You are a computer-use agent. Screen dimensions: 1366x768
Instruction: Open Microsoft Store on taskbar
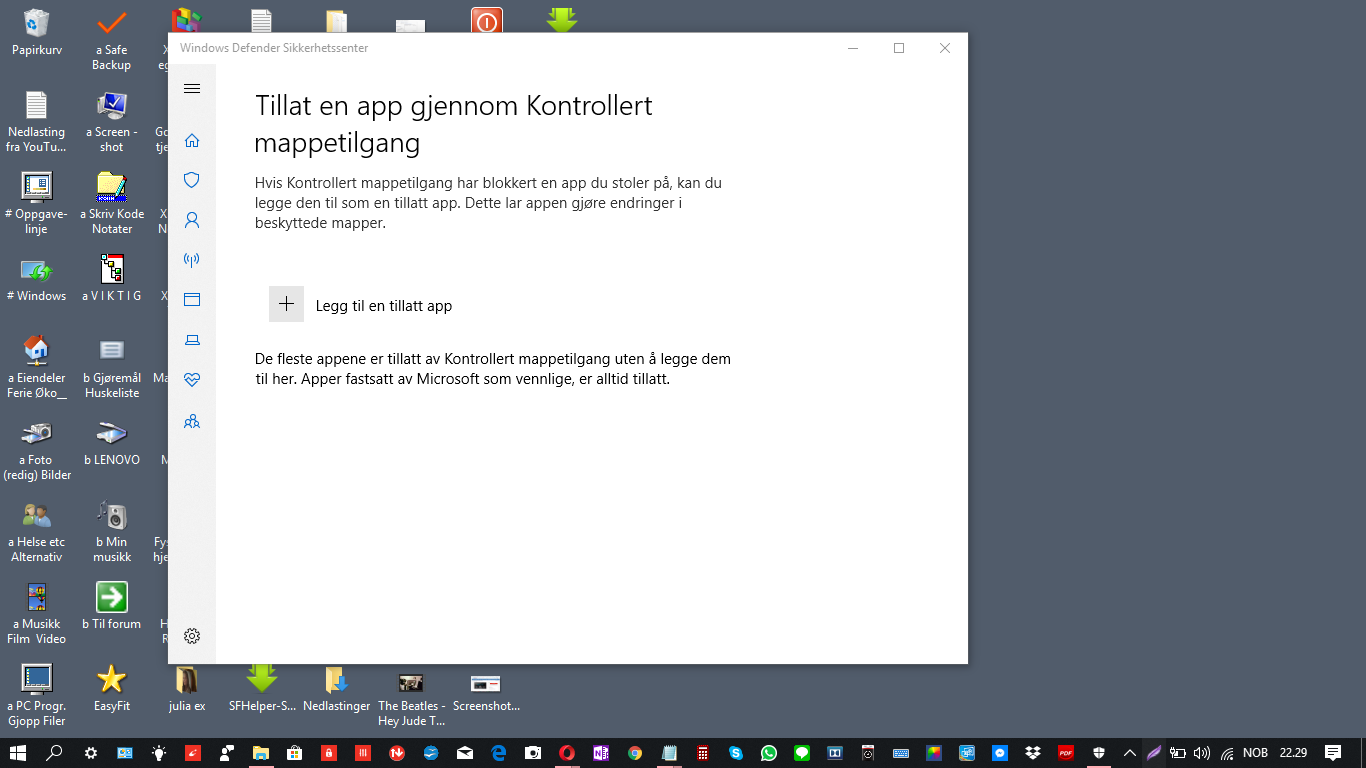[x=295, y=753]
